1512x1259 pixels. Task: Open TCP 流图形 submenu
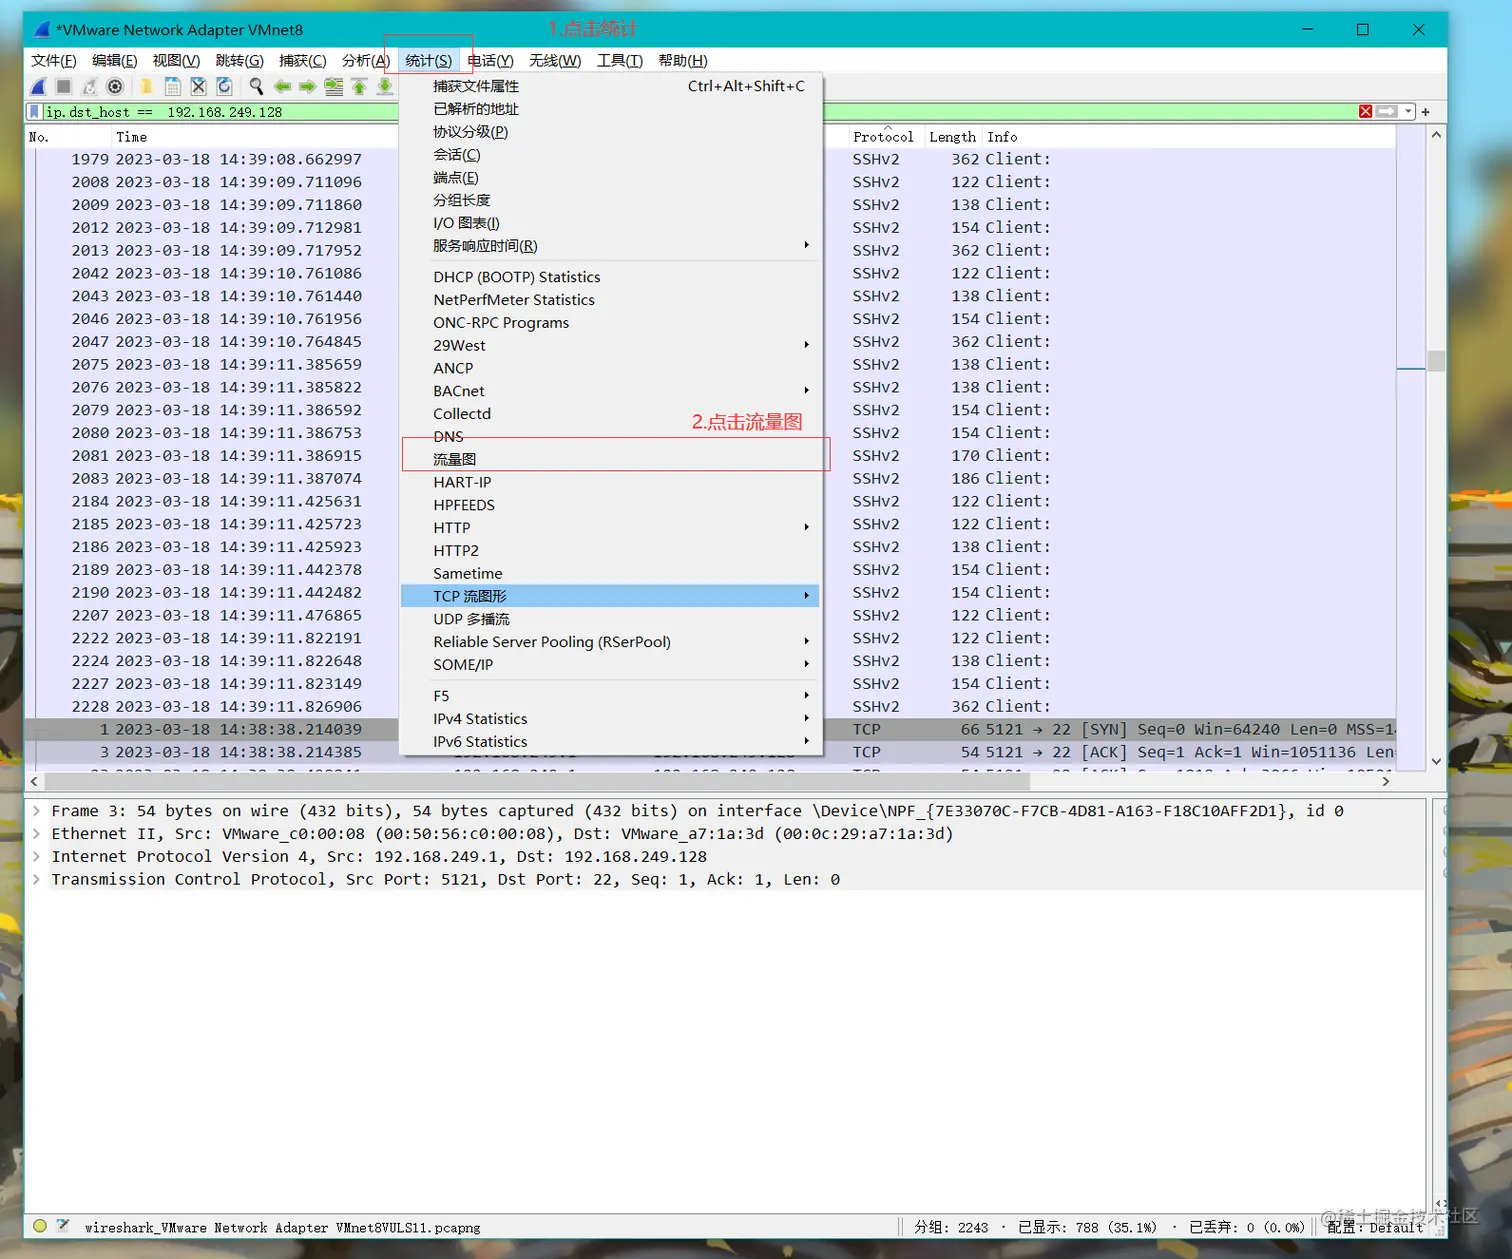(x=610, y=596)
